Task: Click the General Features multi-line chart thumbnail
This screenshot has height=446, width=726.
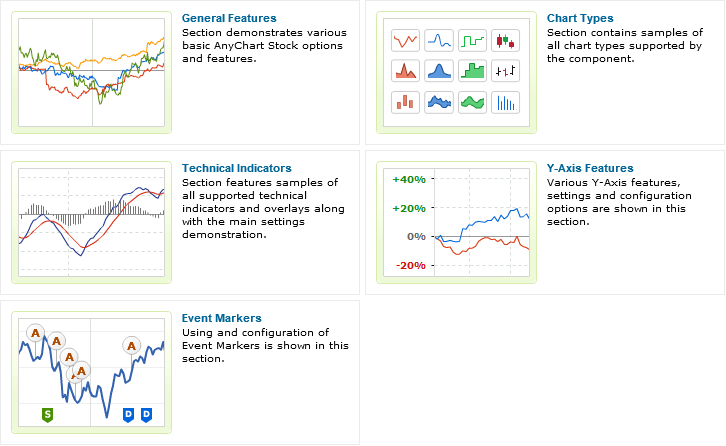Action: click(x=92, y=72)
